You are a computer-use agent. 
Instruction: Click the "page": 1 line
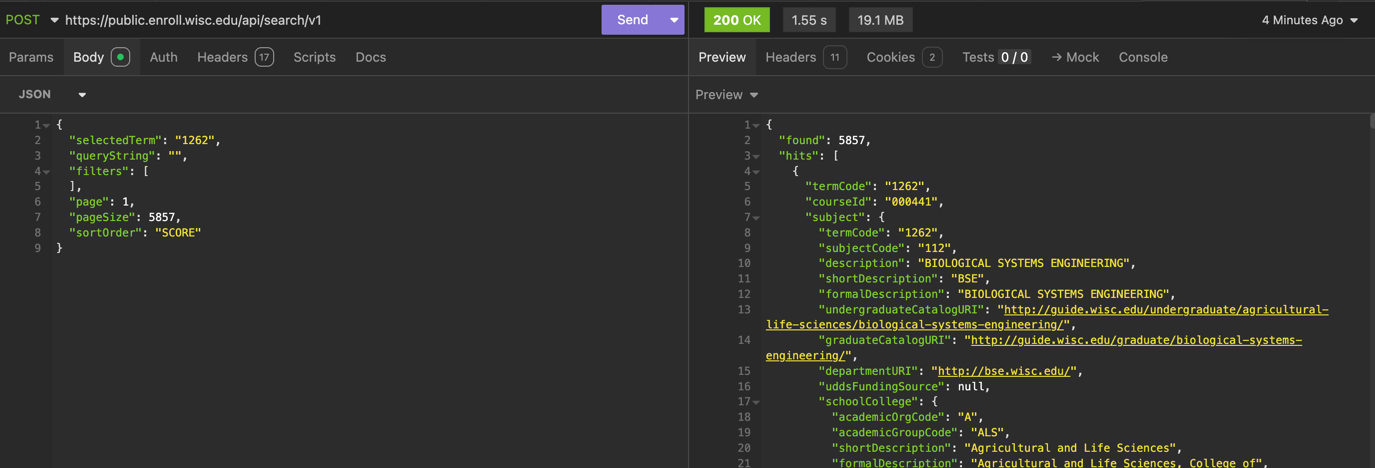click(102, 202)
